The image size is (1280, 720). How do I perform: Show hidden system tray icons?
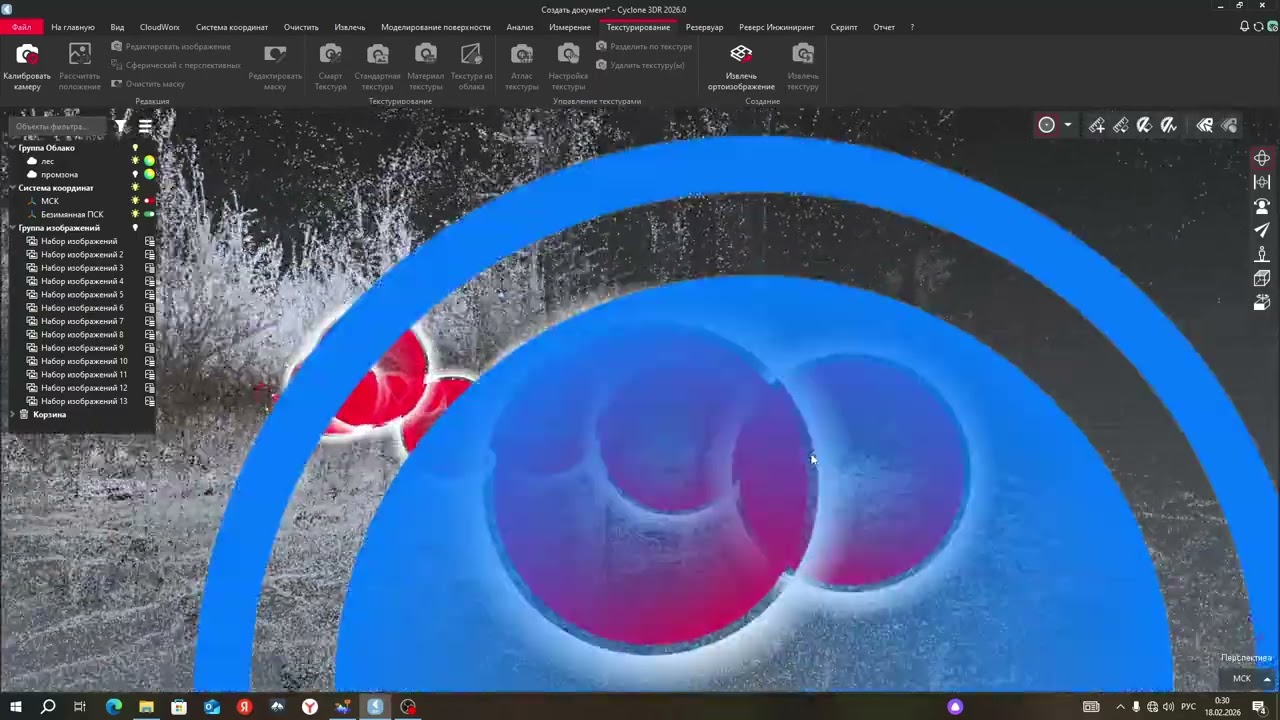point(1120,707)
